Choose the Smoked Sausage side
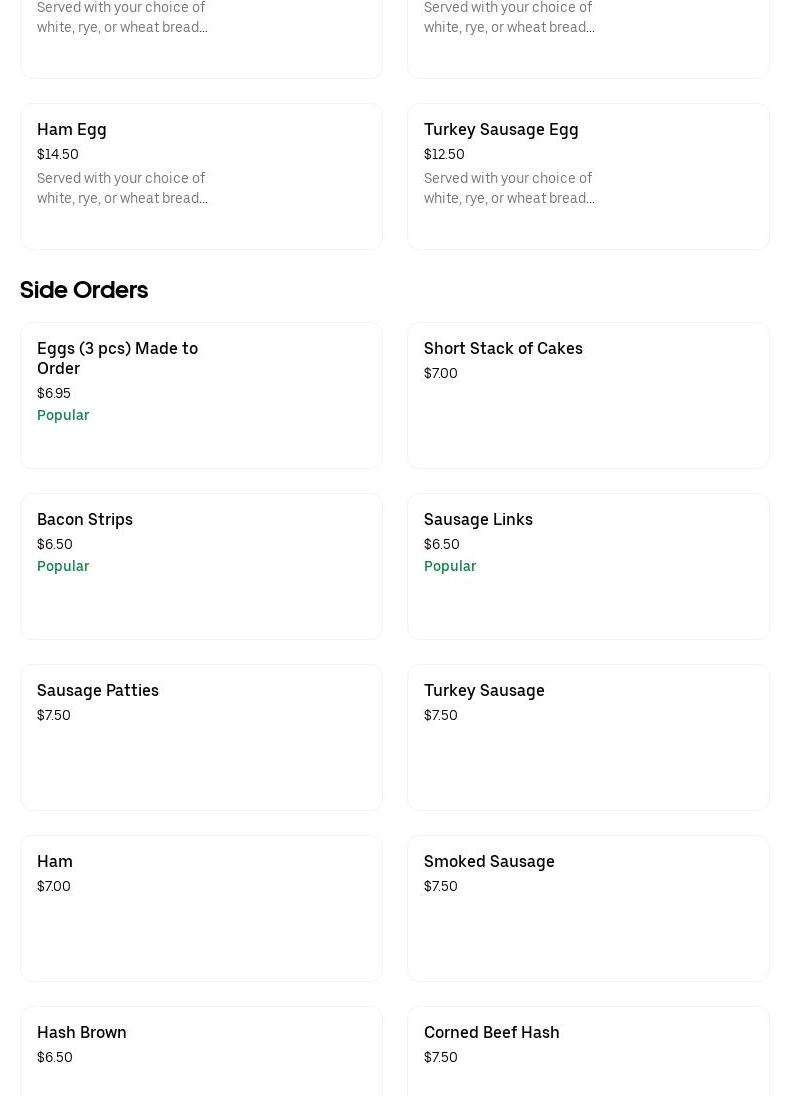Screen dimensions: 804x1096 489,861
